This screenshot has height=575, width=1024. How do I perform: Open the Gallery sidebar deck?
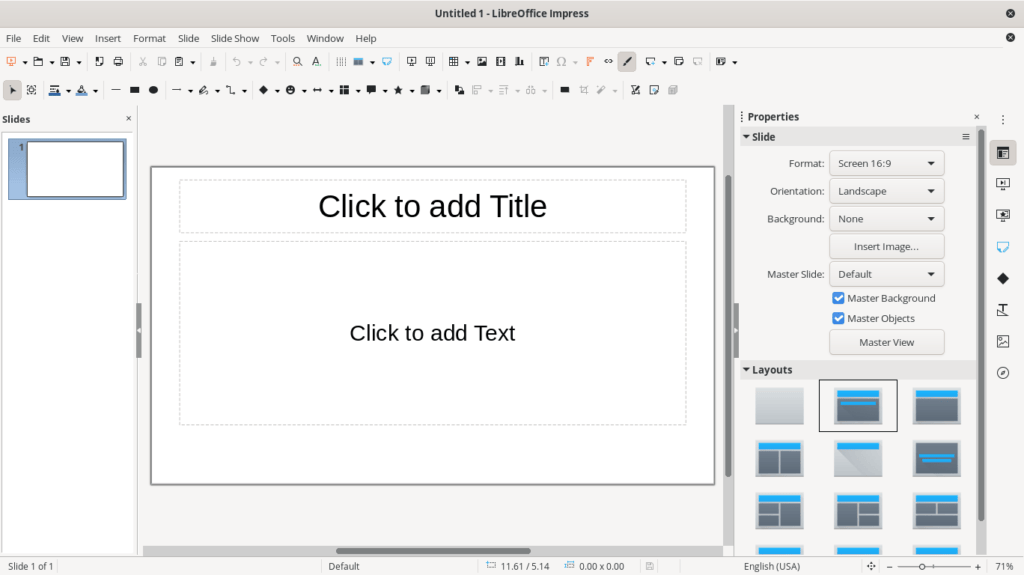pos(1003,341)
